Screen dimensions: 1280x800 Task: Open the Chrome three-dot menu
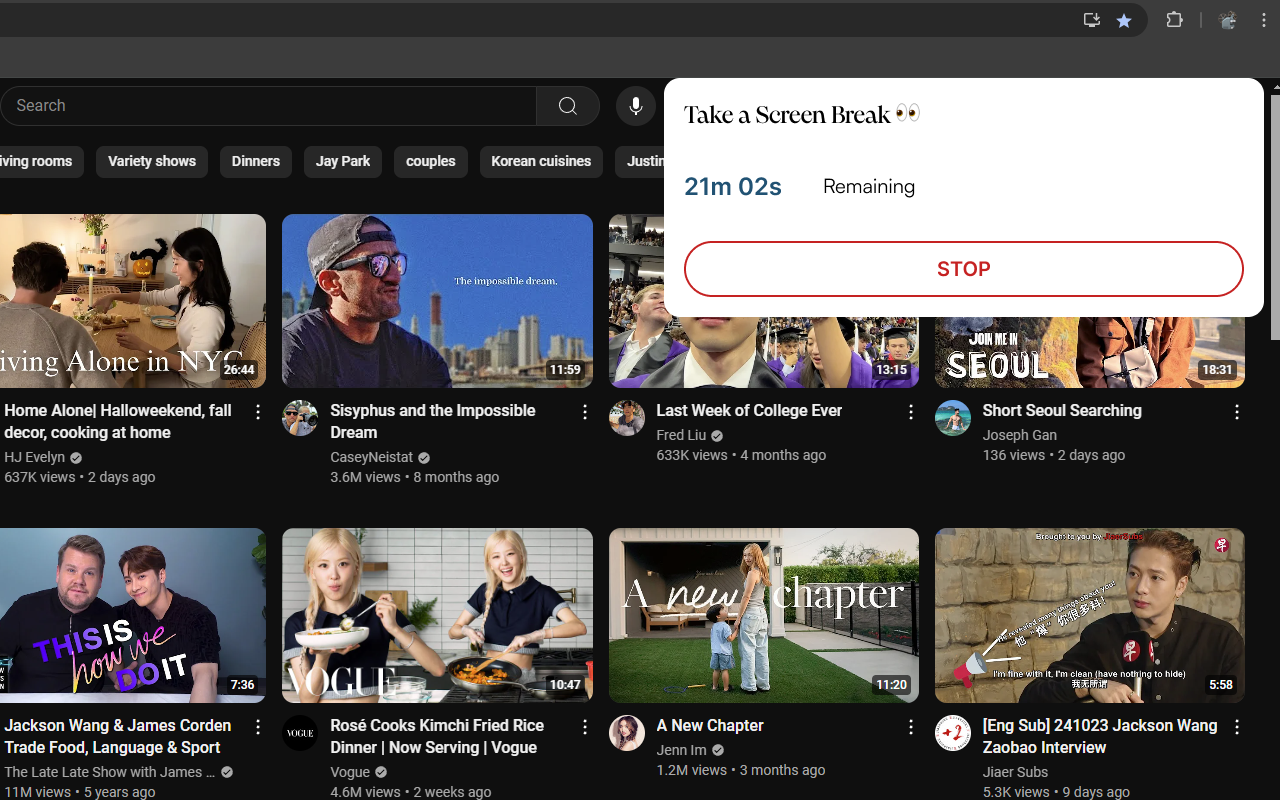[1264, 20]
